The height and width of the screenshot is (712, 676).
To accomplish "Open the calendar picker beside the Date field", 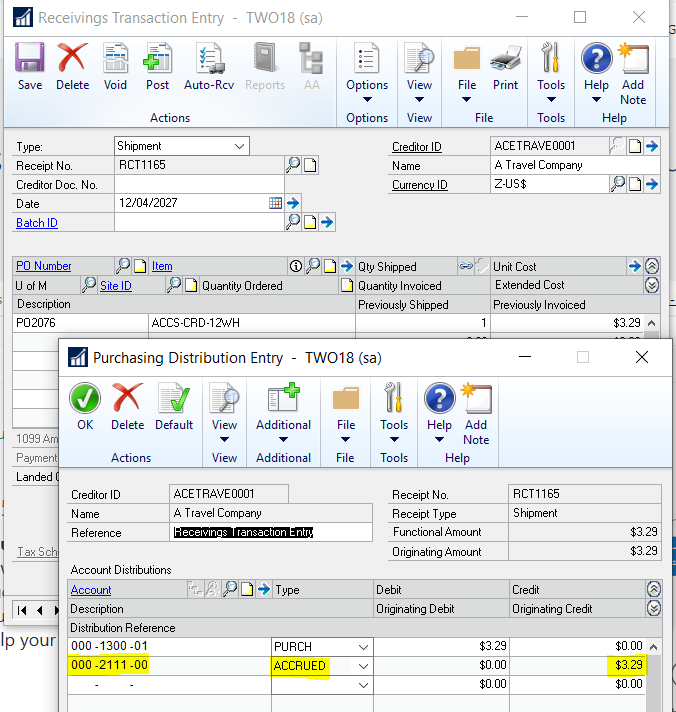I will 276,203.
